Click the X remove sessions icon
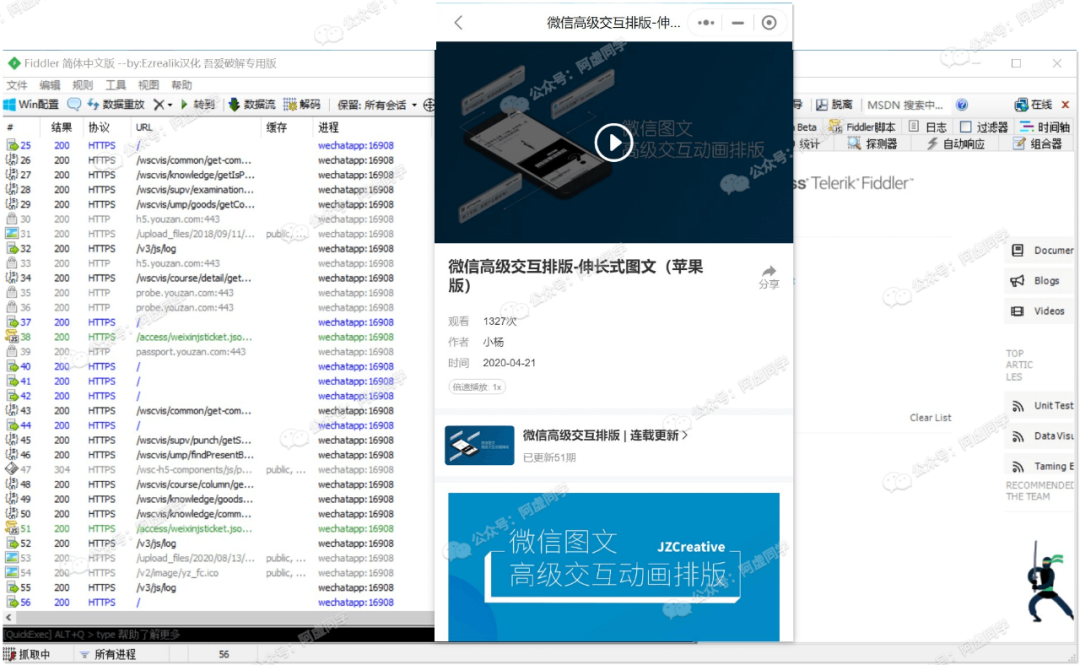 tap(158, 105)
